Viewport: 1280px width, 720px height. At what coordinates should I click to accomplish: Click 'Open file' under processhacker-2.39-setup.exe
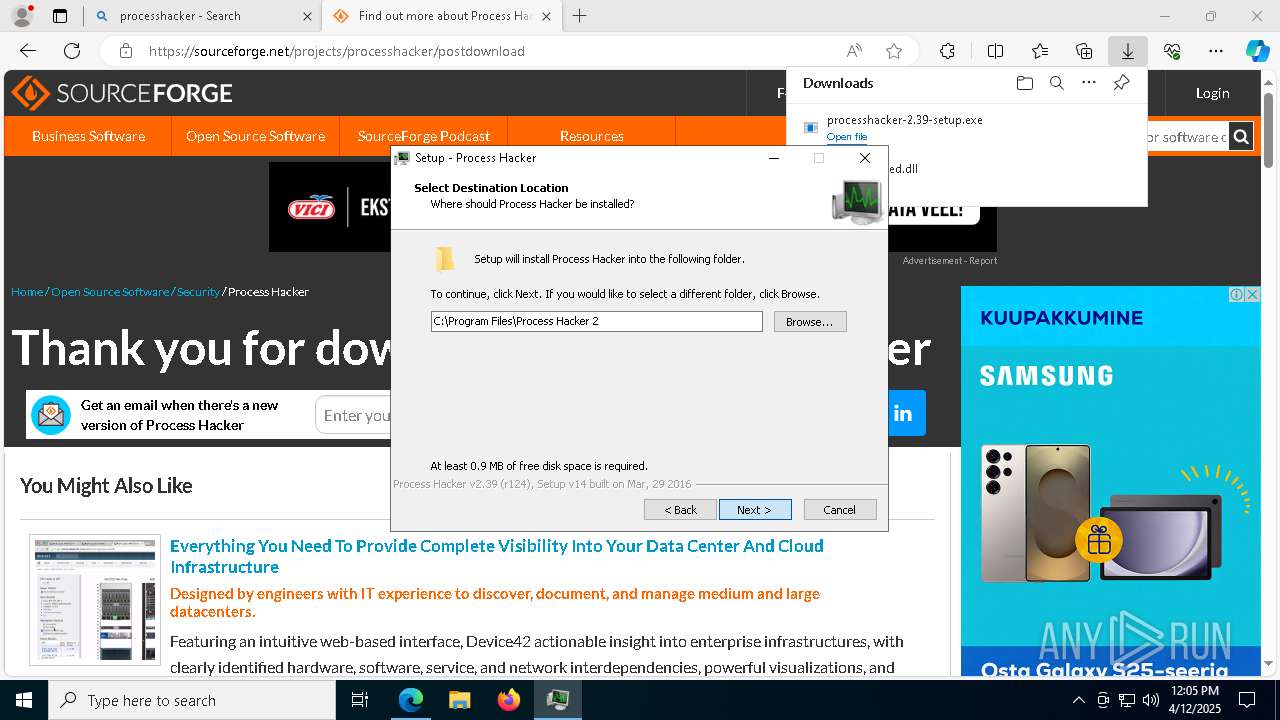pos(847,137)
